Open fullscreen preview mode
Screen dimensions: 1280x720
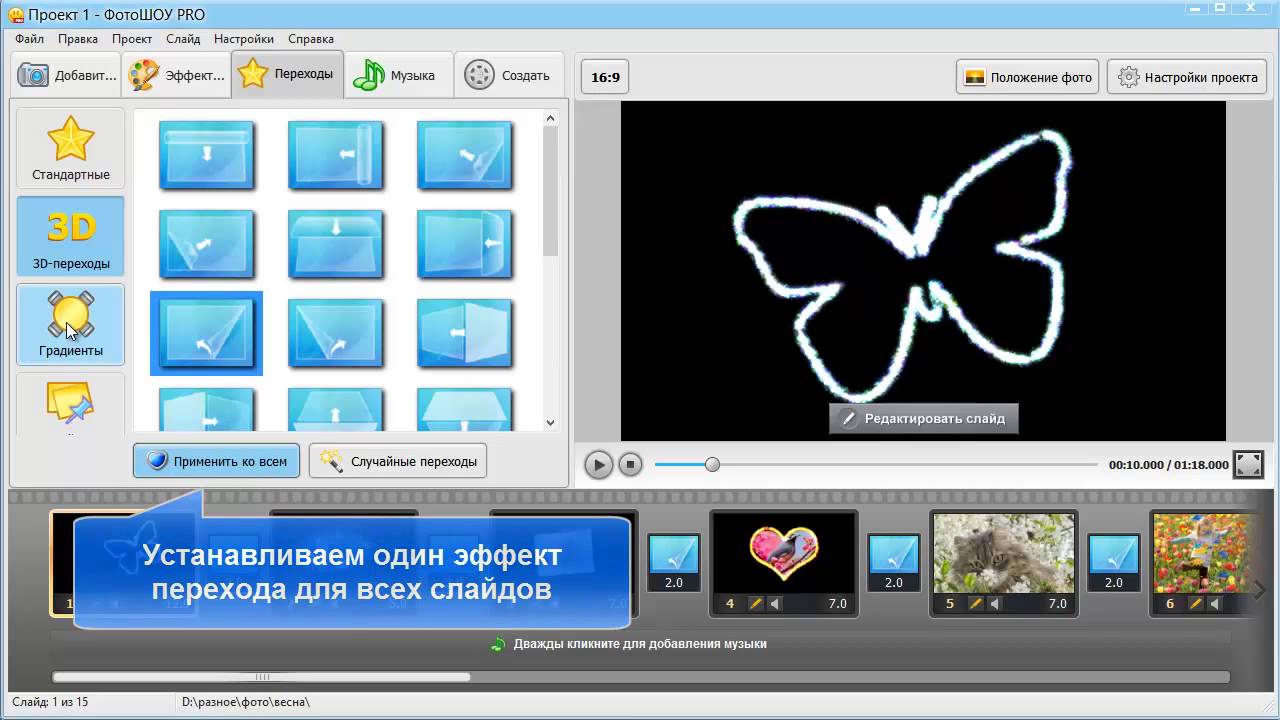(1249, 464)
